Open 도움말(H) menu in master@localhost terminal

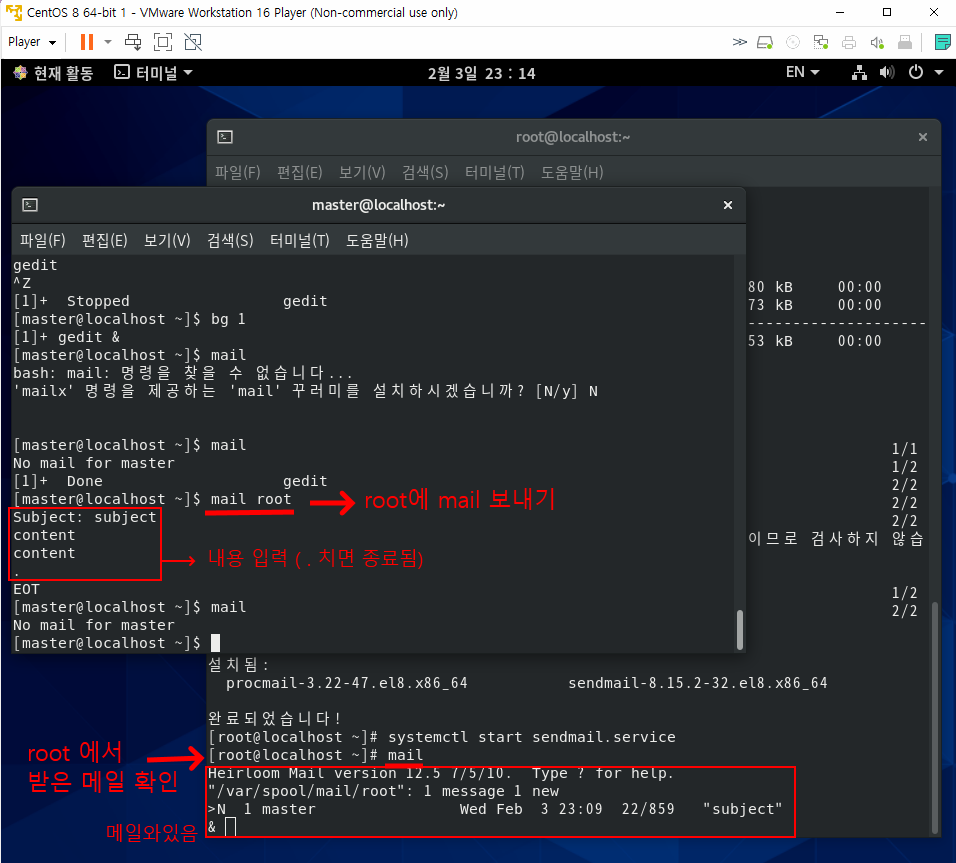pyautogui.click(x=377, y=240)
